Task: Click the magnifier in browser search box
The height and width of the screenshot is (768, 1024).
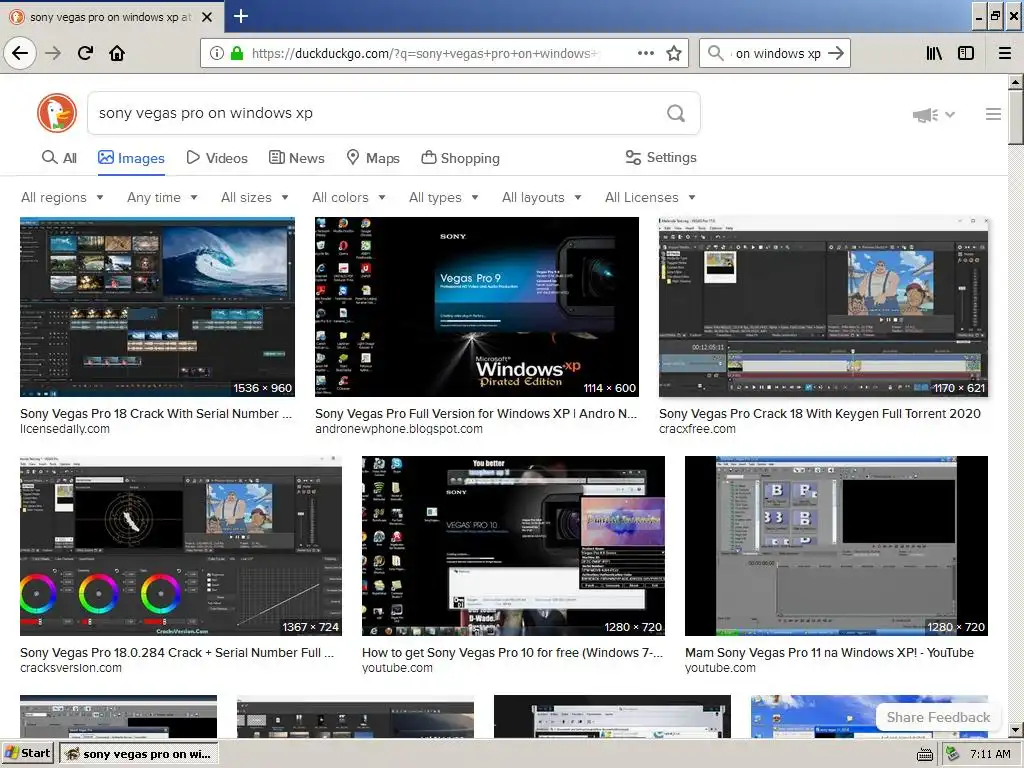Action: pyautogui.click(x=716, y=53)
